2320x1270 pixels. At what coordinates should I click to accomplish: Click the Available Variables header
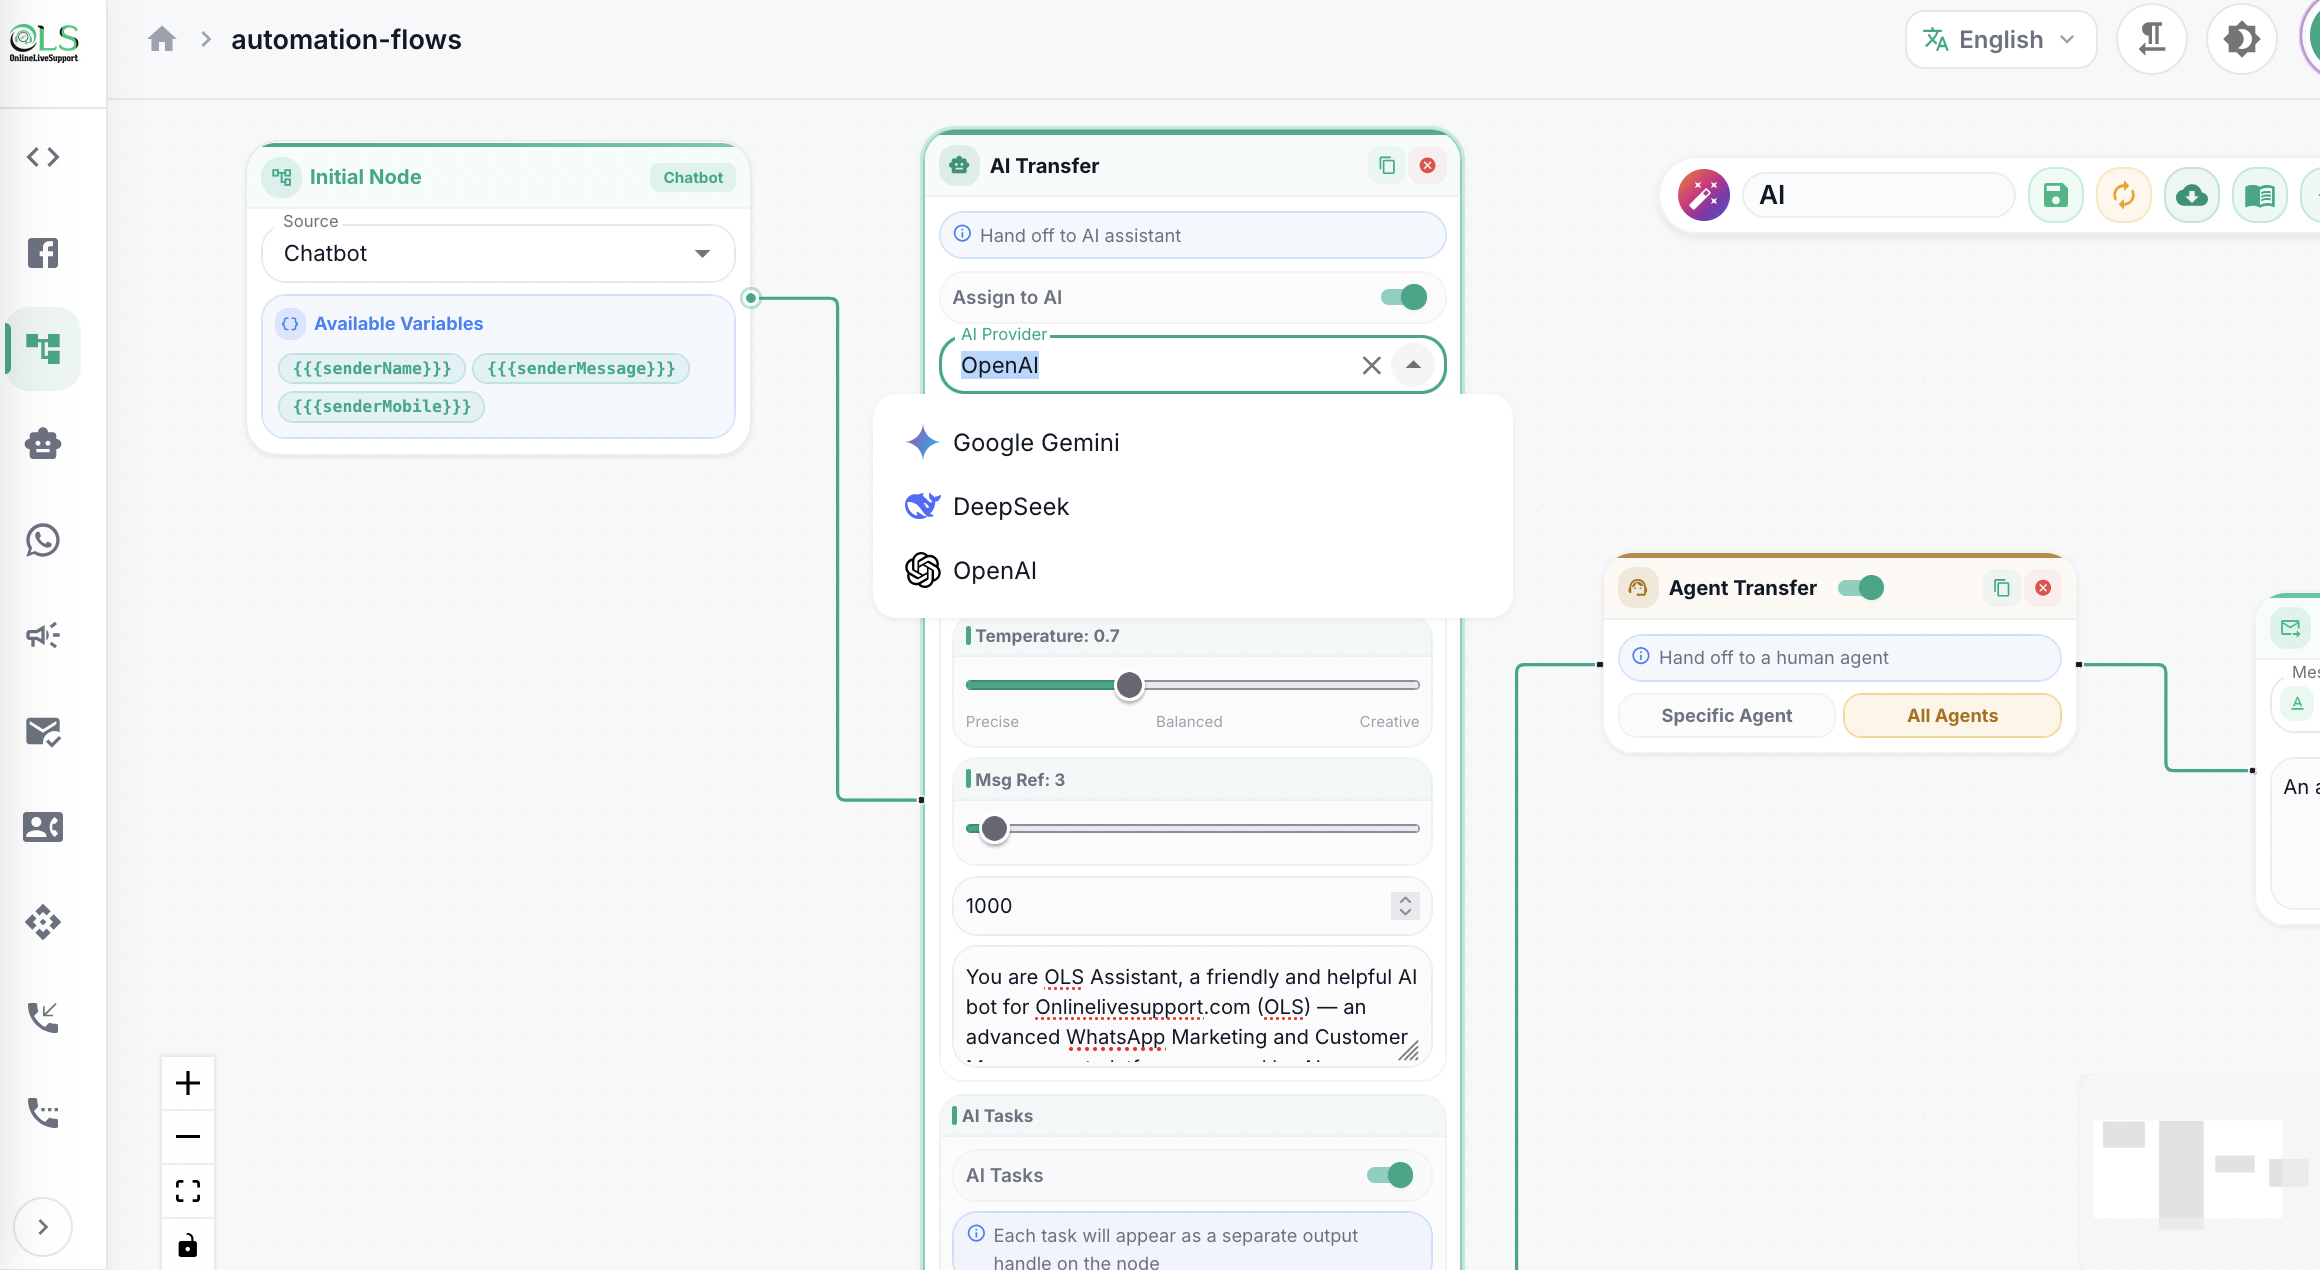[x=398, y=323]
